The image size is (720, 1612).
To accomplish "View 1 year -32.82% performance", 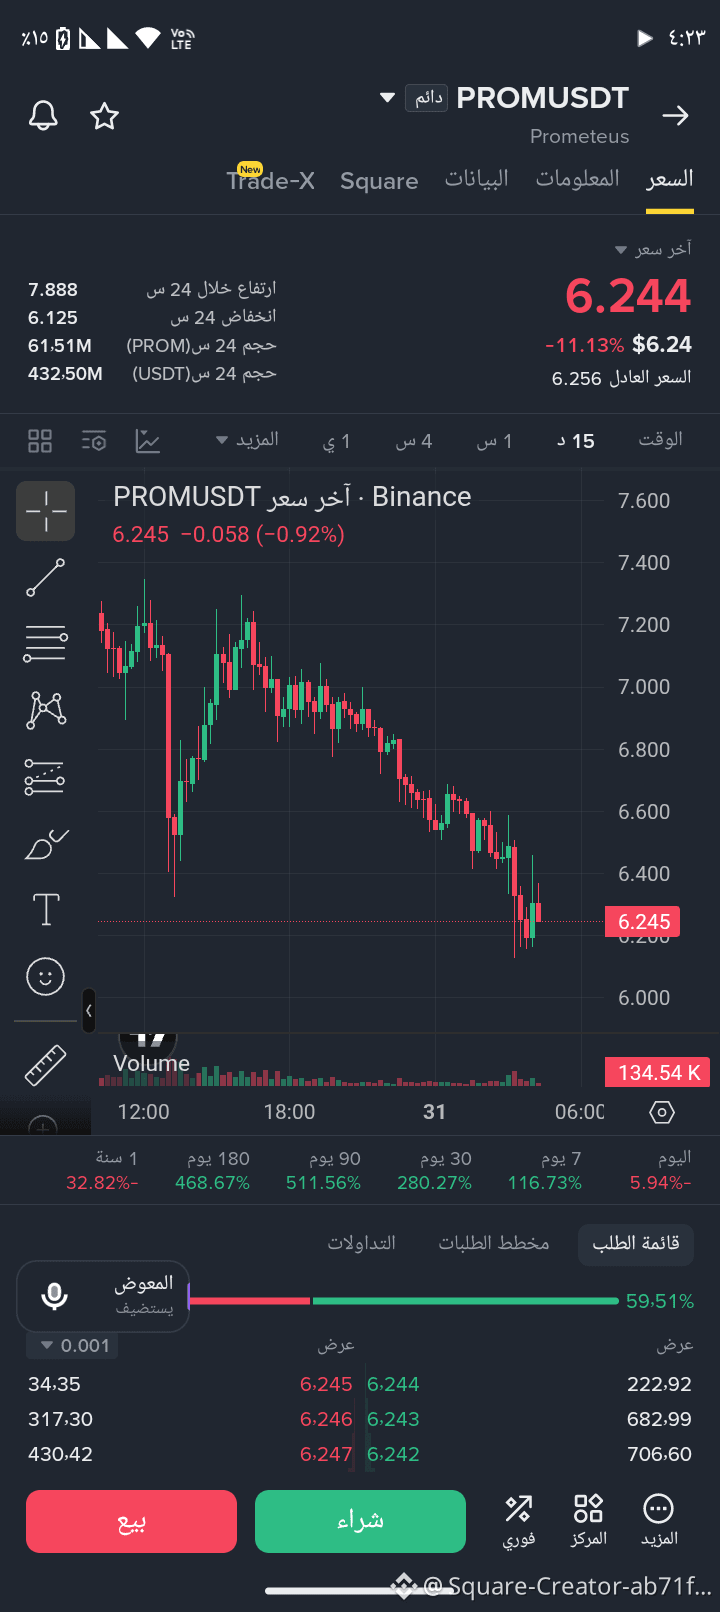I will point(102,1170).
